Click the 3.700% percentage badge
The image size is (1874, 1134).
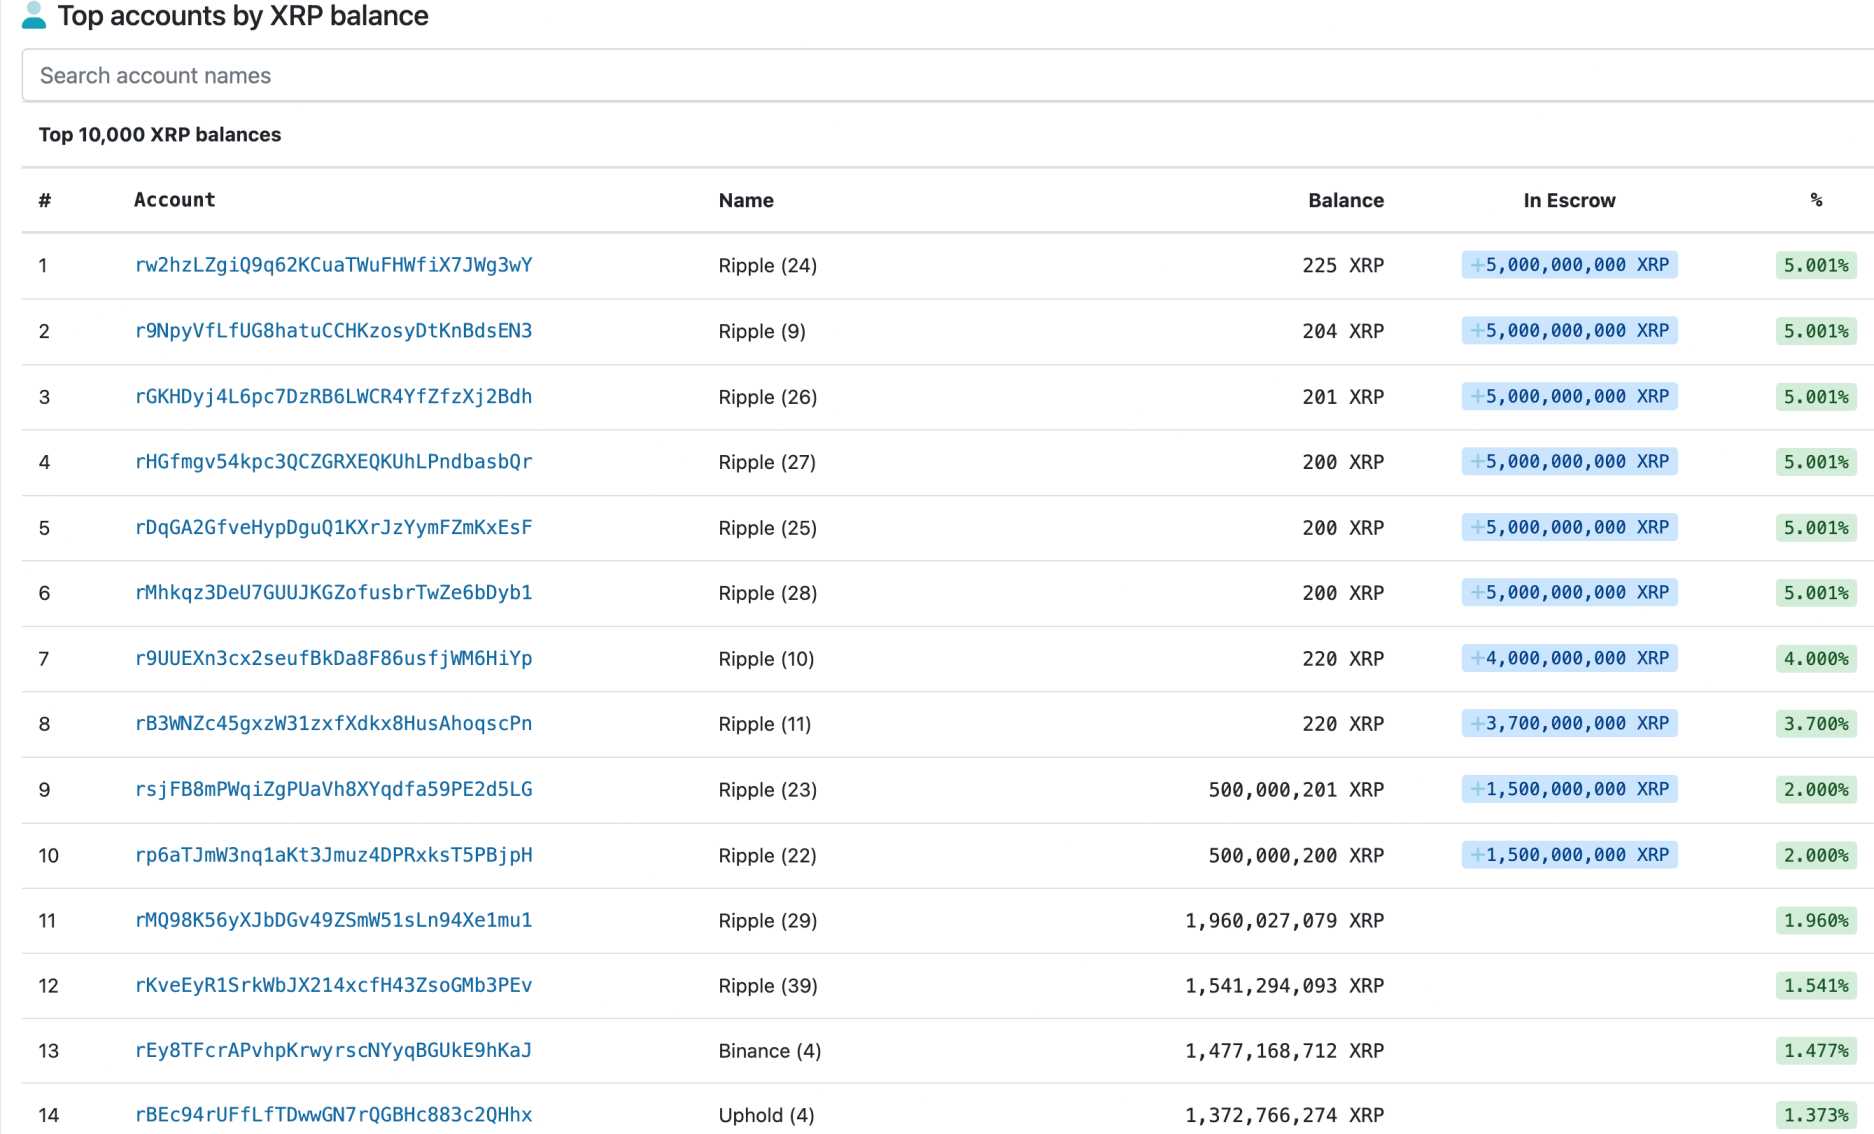(x=1816, y=724)
